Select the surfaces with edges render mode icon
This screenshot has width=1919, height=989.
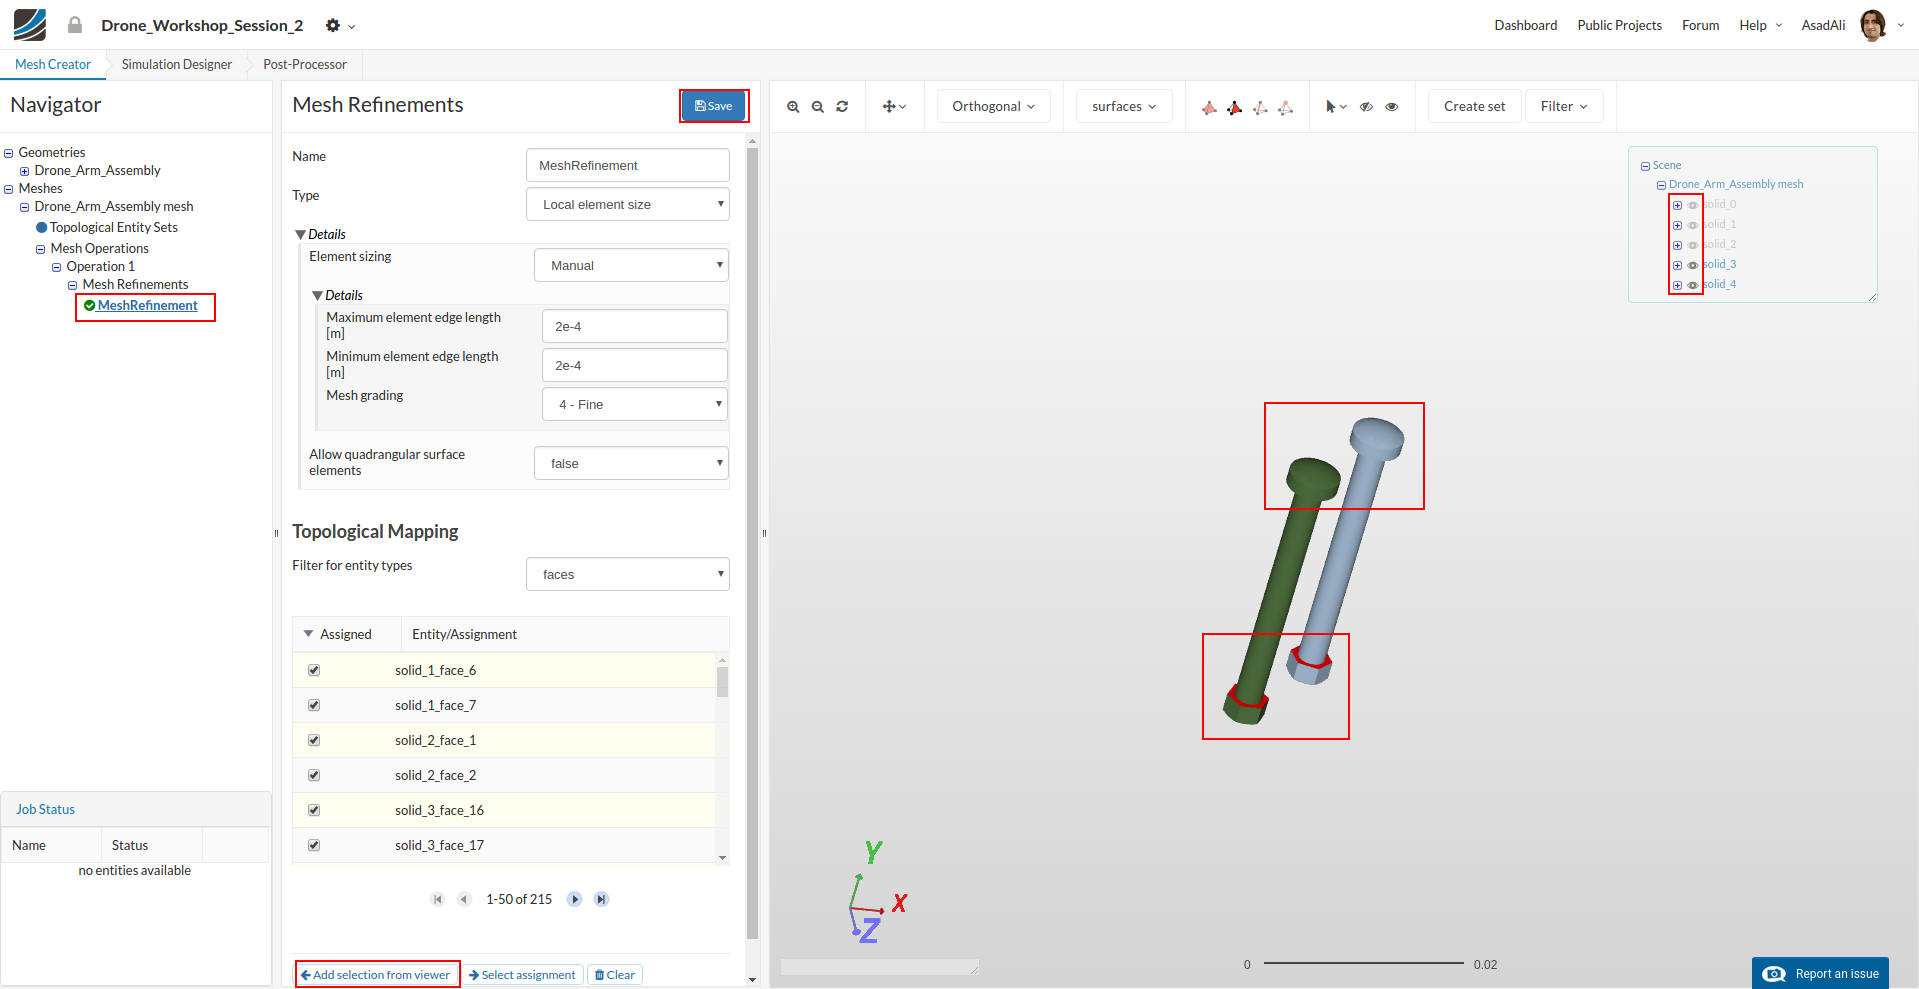click(x=1235, y=107)
